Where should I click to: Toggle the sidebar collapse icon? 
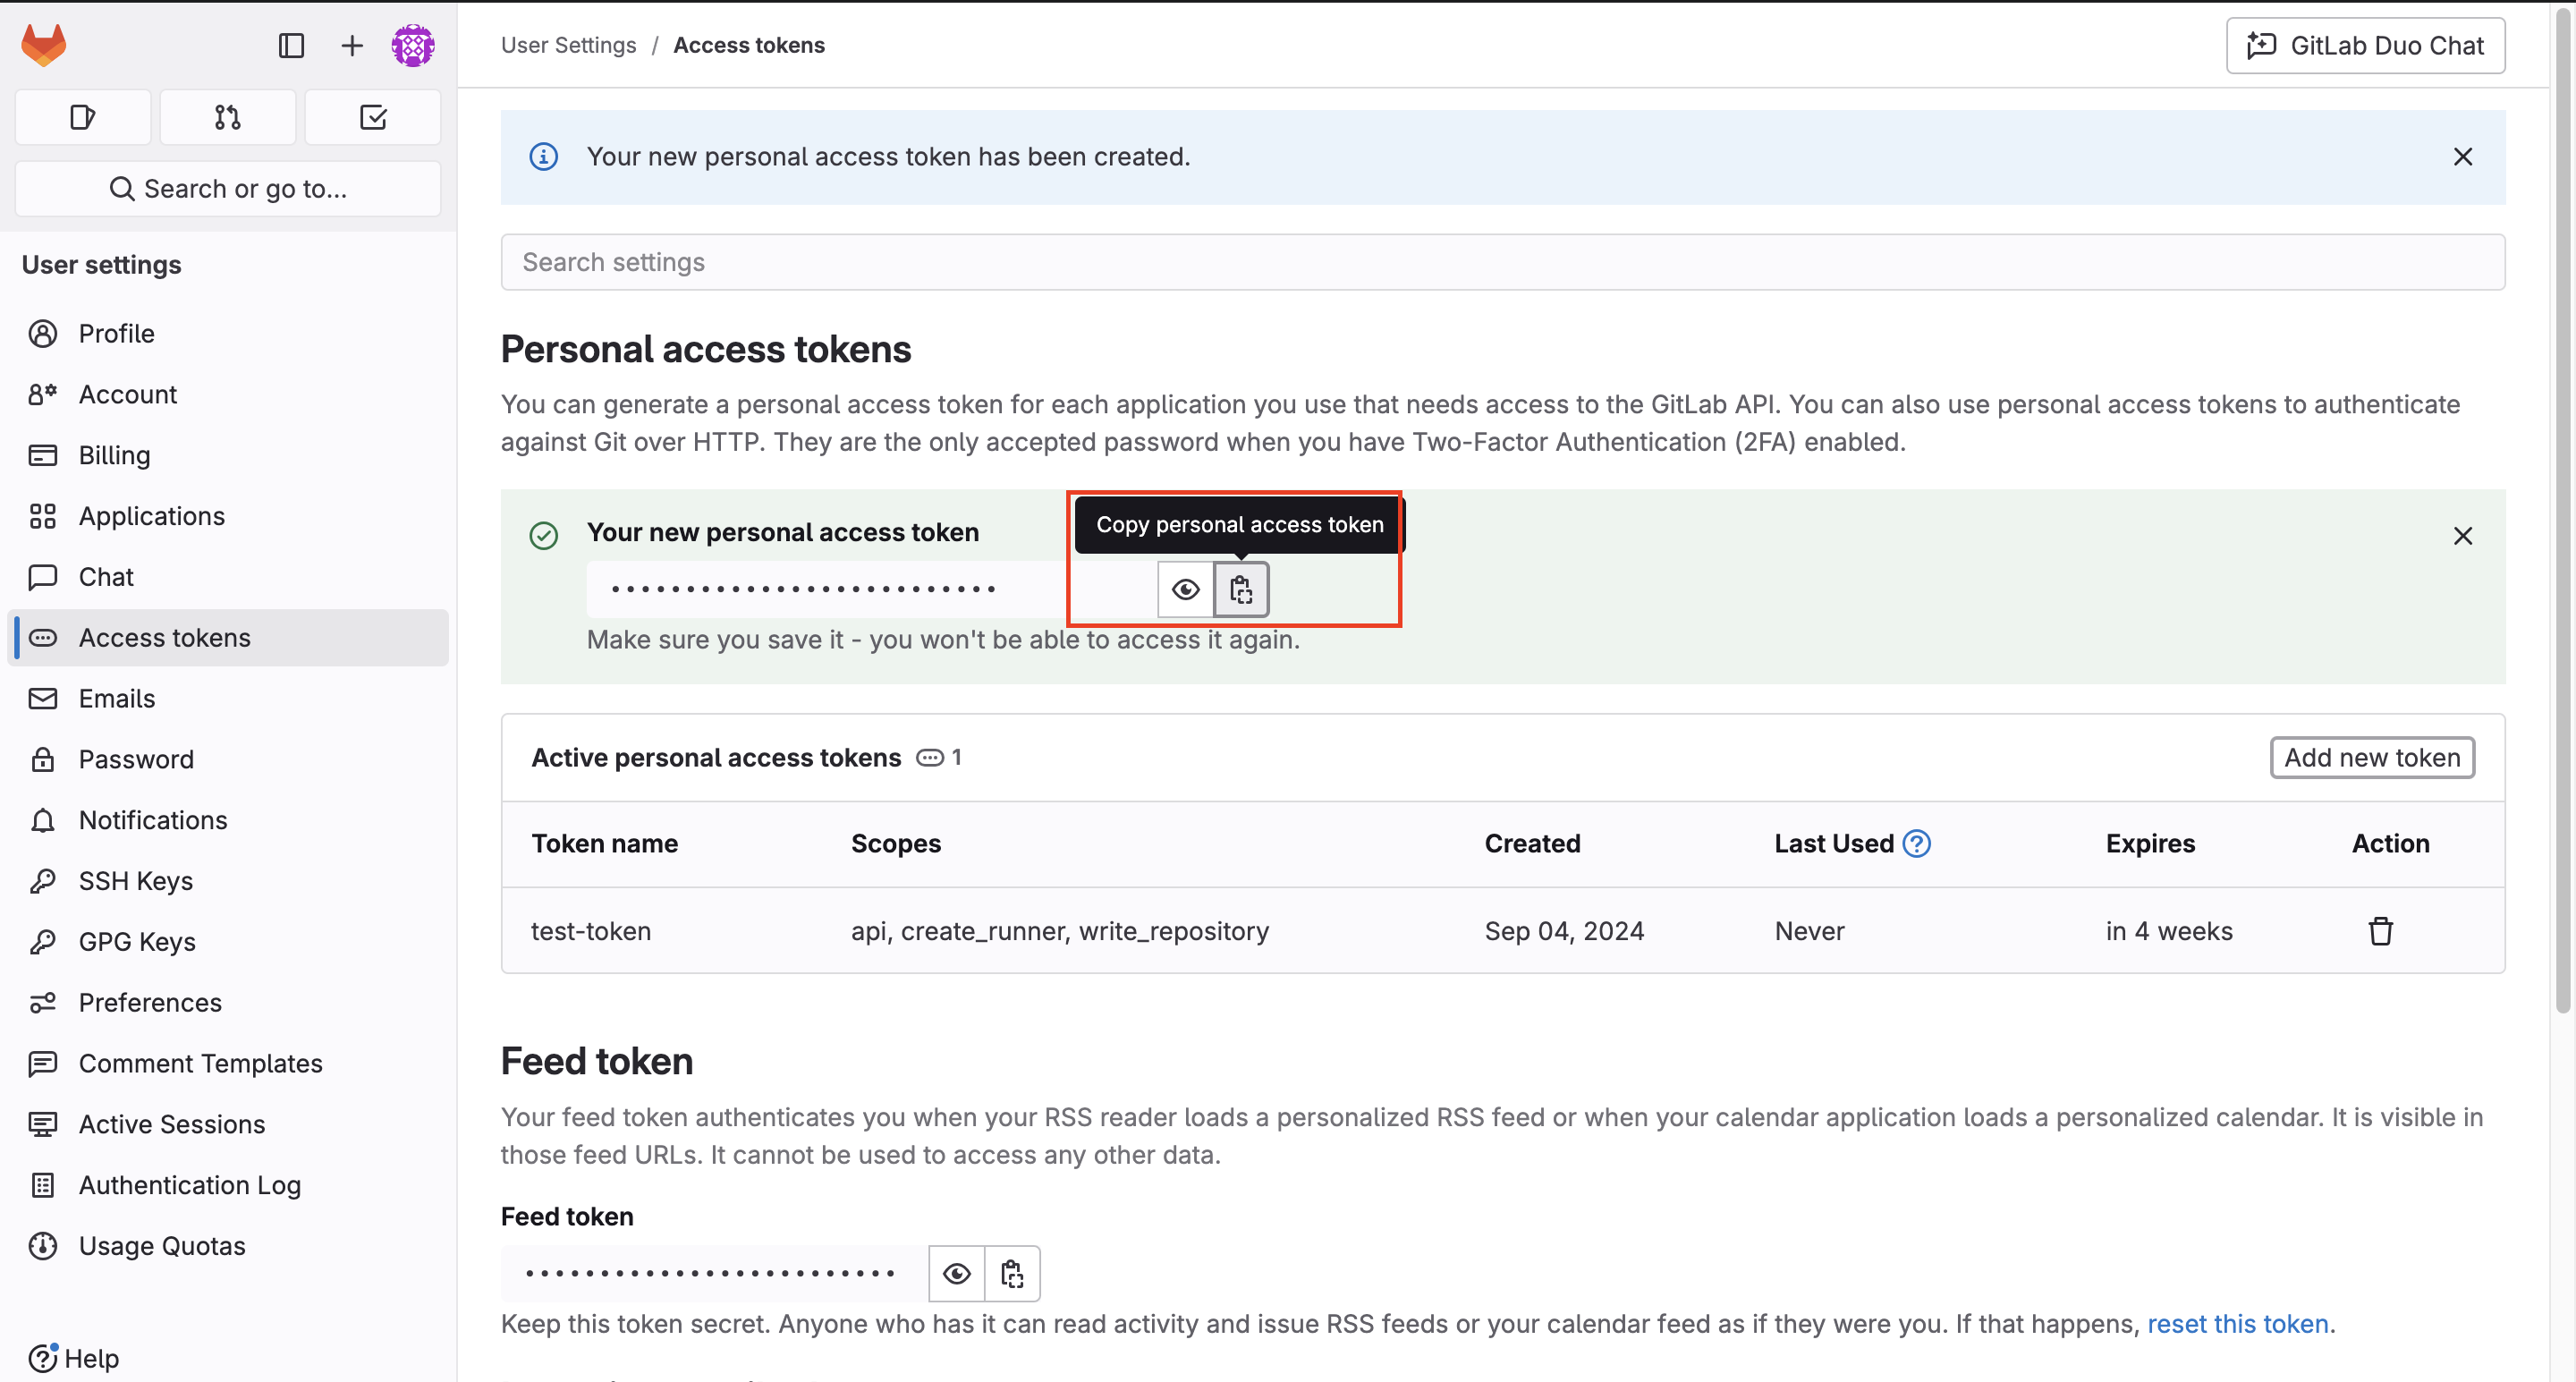coord(291,46)
